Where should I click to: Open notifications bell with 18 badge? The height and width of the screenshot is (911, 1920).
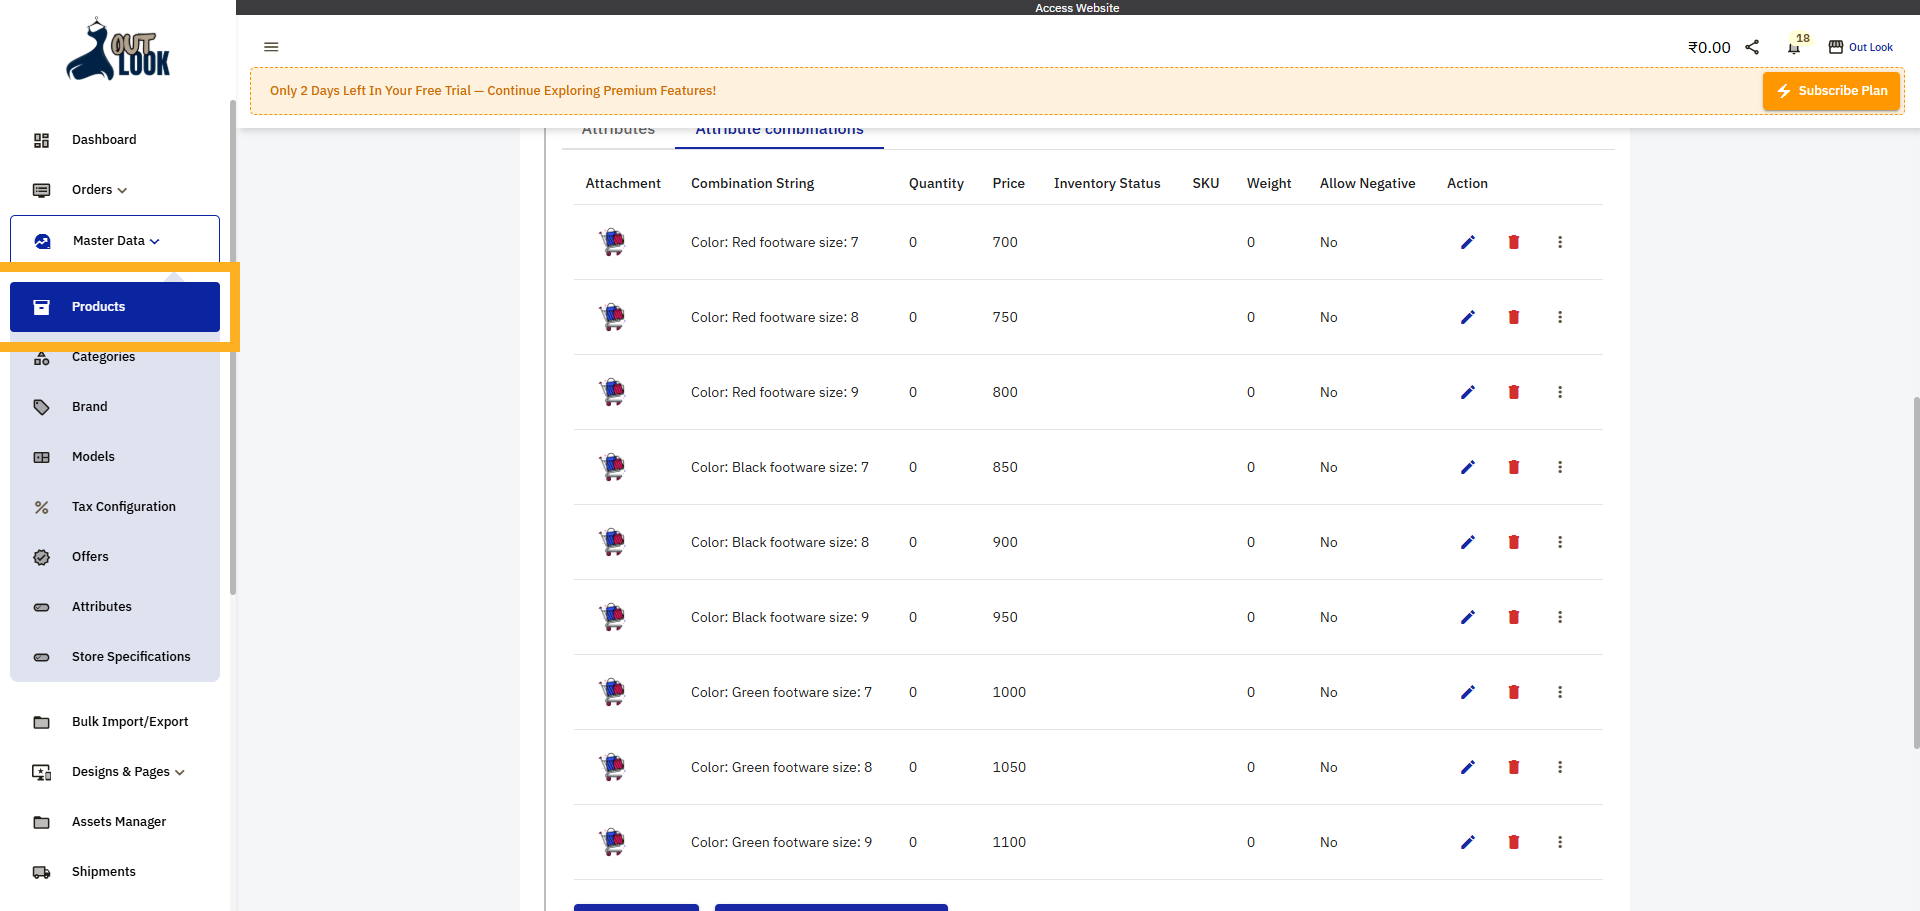(x=1794, y=47)
